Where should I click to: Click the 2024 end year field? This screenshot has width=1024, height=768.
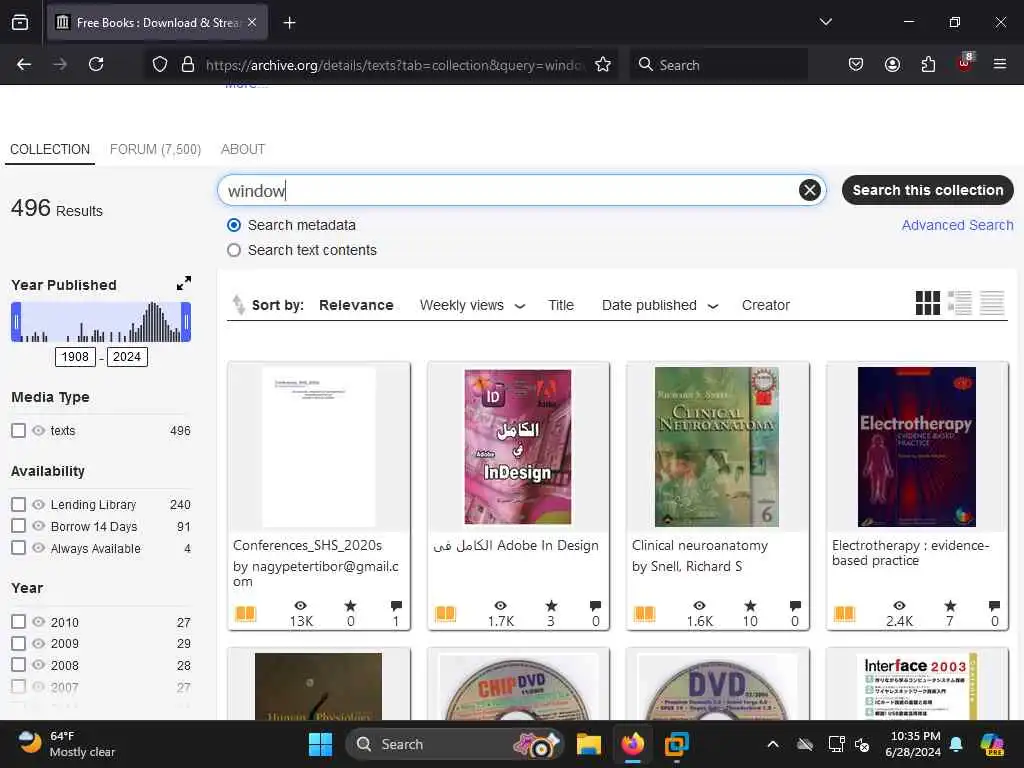pyautogui.click(x=127, y=357)
